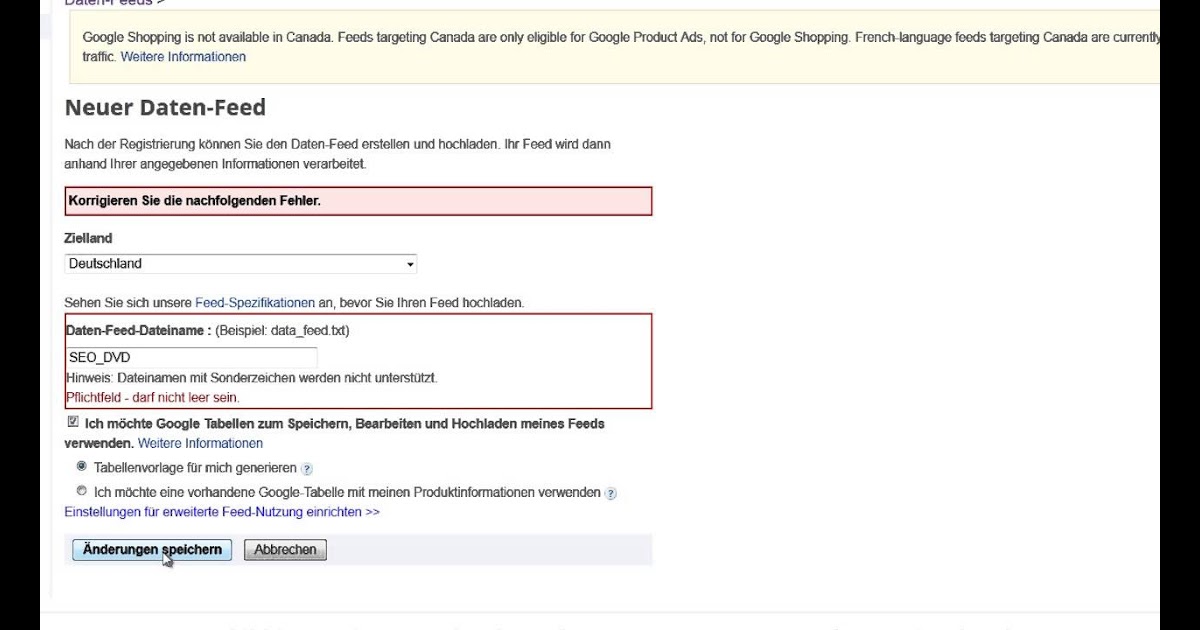This screenshot has height=630, width=1200.
Task: Click the Sonderzeichen 'Hinweis' note text
Action: click(x=253, y=378)
